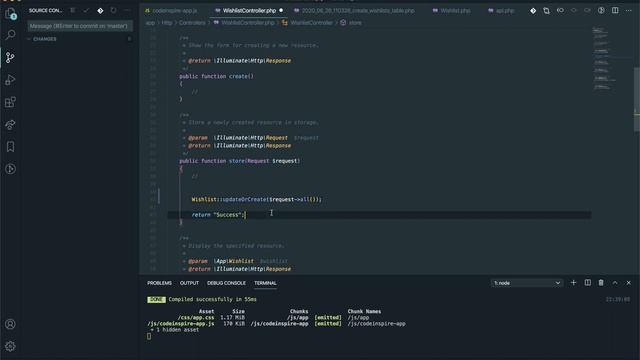Select the WishlistController.php editor tab
Viewport: 640px width, 360px height.
point(249,11)
